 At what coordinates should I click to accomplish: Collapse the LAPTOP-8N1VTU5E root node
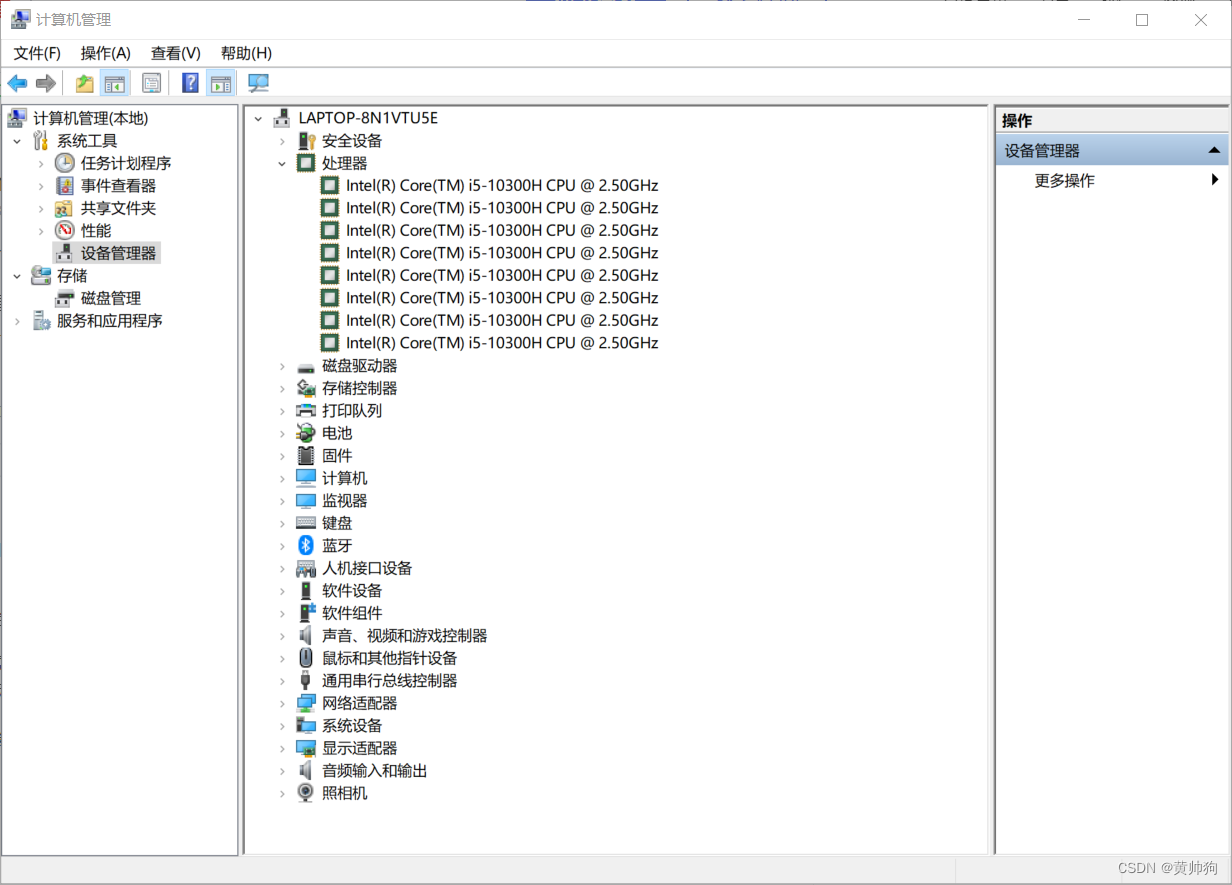pyautogui.click(x=258, y=118)
